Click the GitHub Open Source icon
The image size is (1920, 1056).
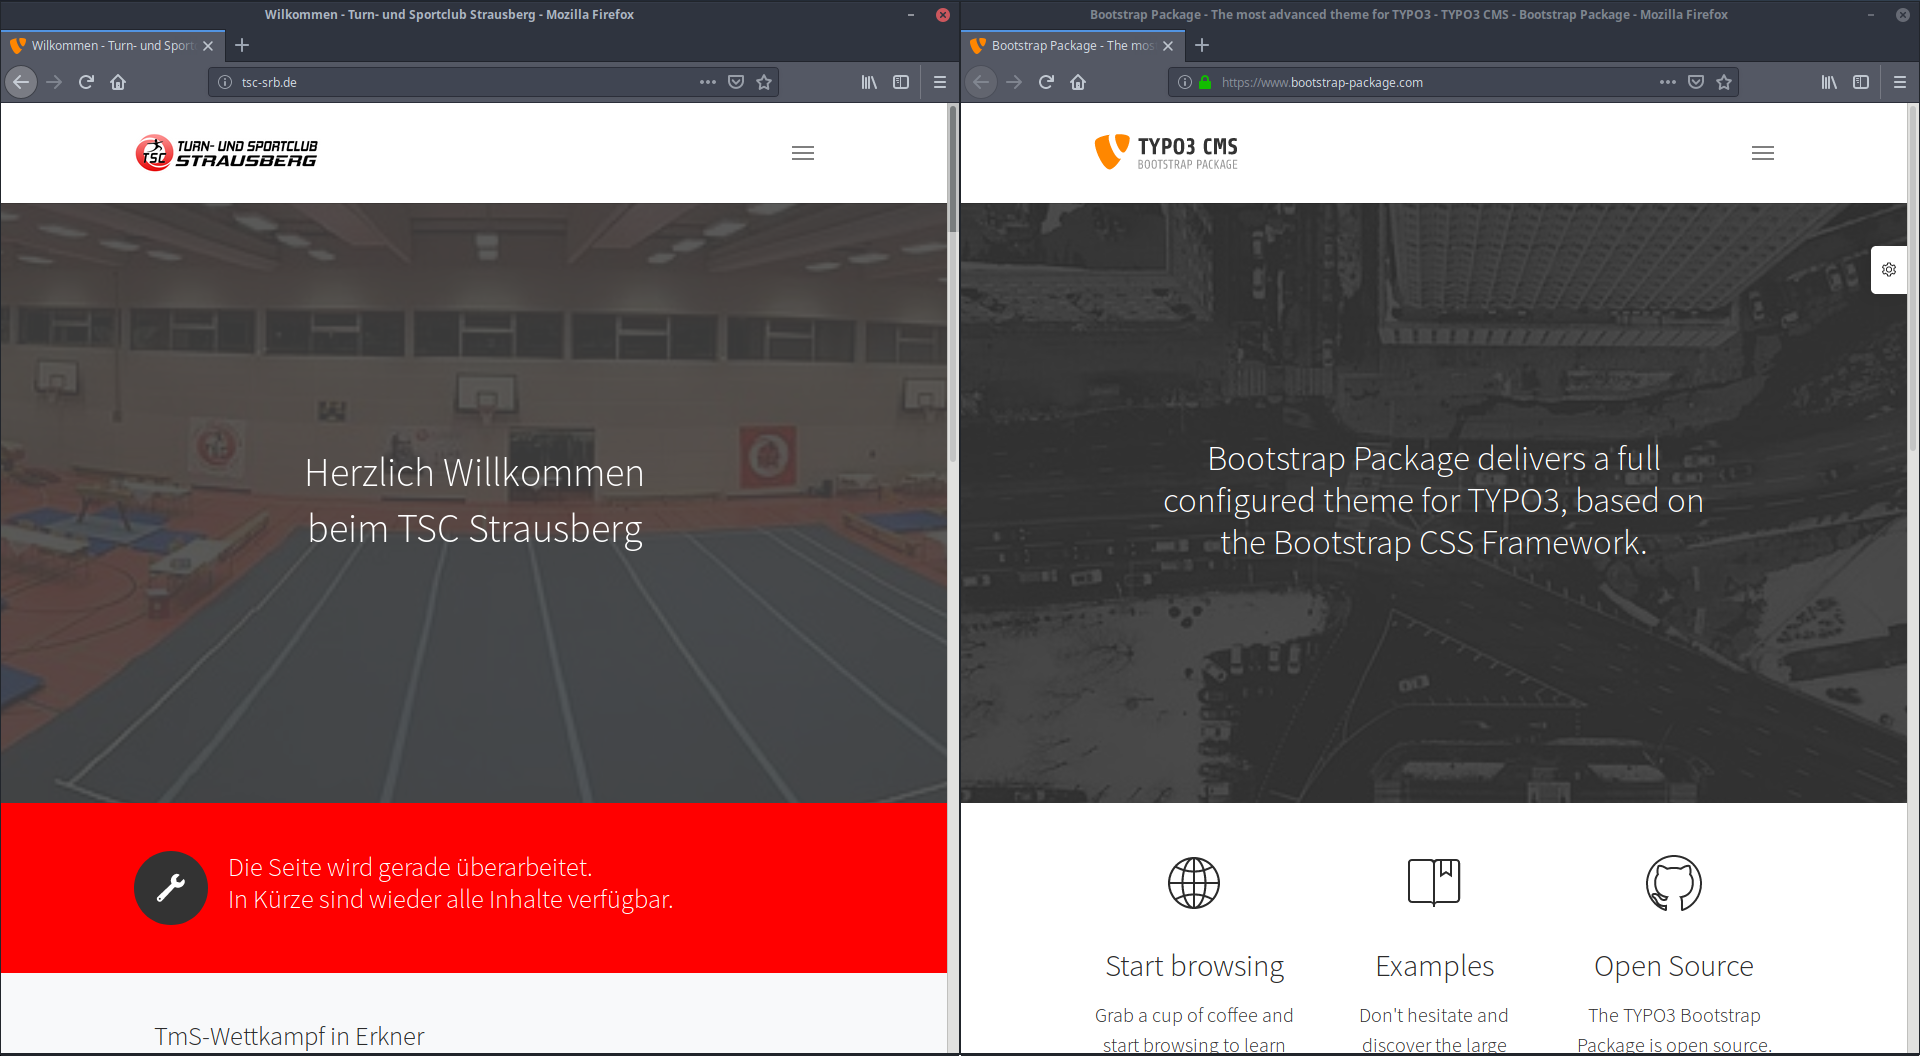(1673, 883)
